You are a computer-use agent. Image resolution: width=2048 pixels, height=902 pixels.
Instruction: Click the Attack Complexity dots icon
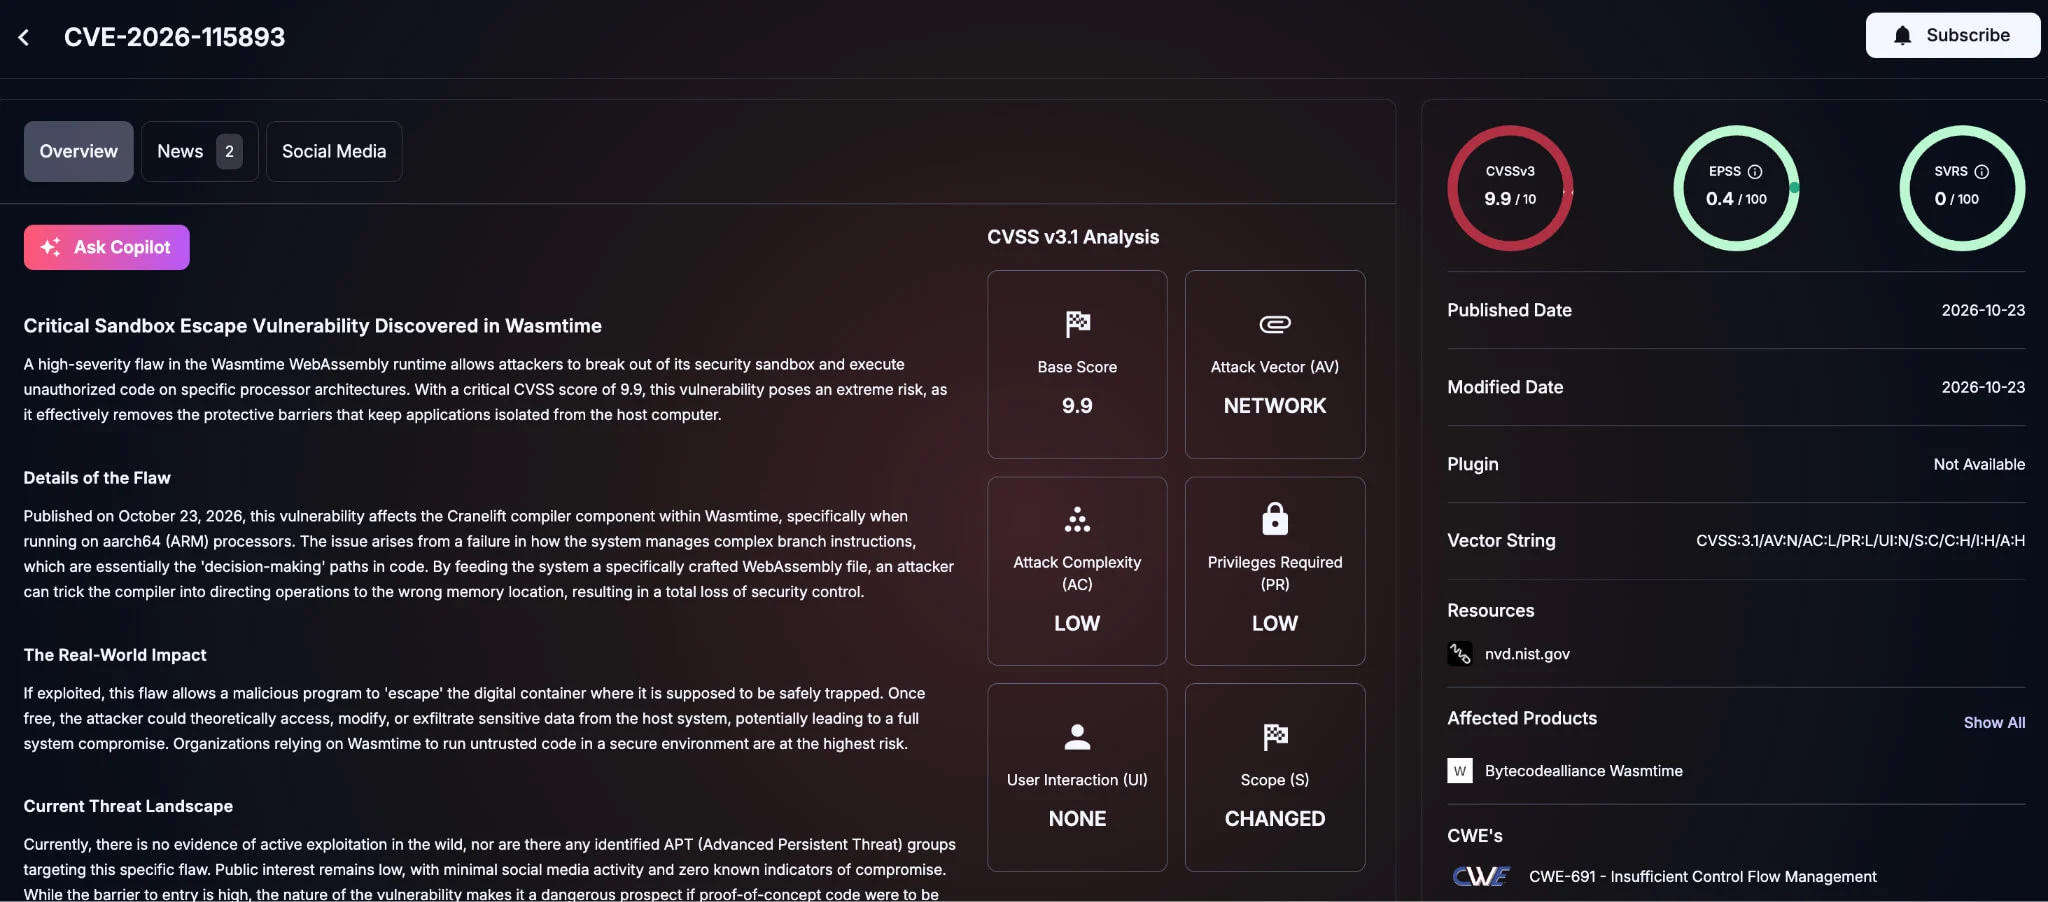pyautogui.click(x=1077, y=519)
